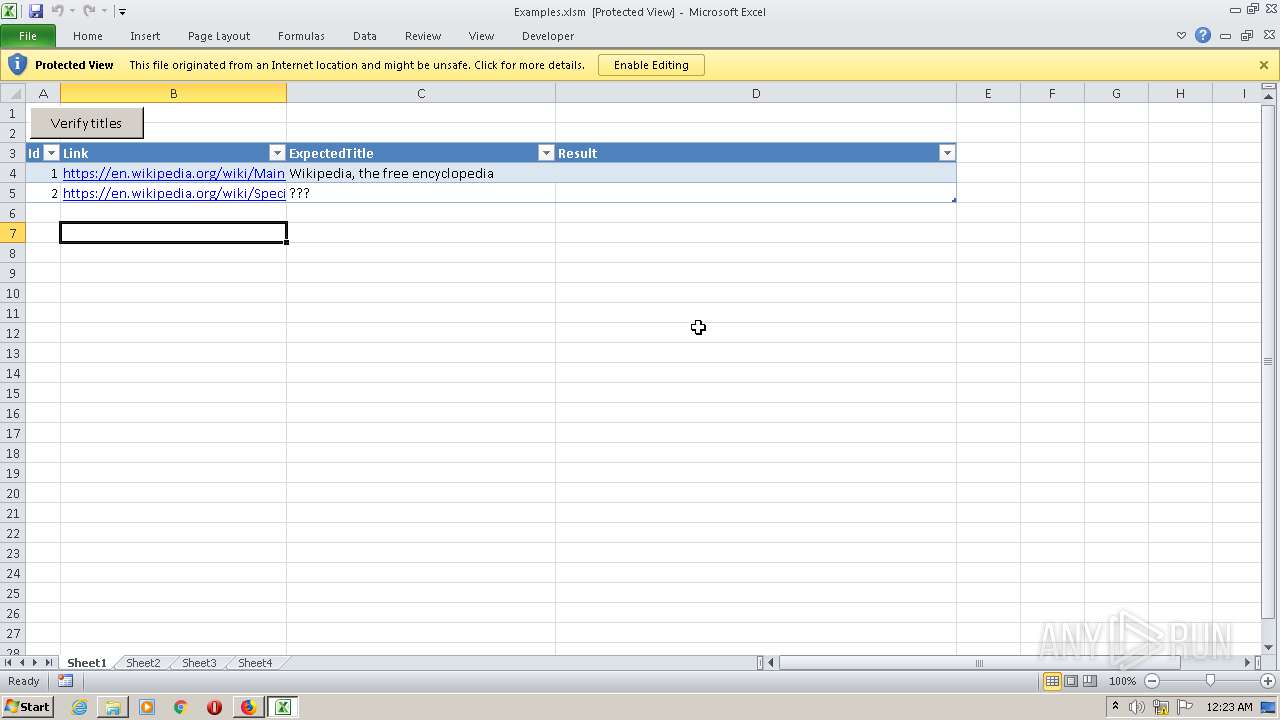Screen dimensions: 1280x720
Task: Go to last sheet navigation arrow
Action: click(49, 663)
